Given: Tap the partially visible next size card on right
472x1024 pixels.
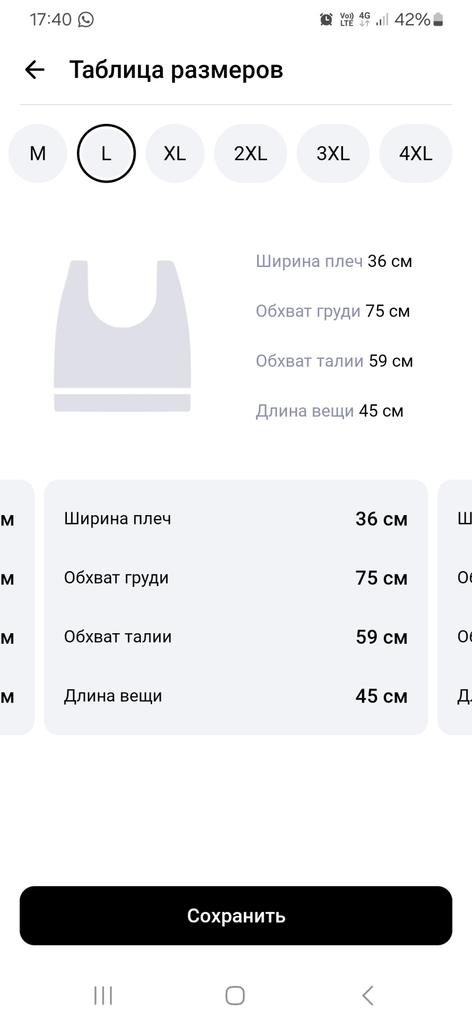Looking at the screenshot, I should point(455,607).
